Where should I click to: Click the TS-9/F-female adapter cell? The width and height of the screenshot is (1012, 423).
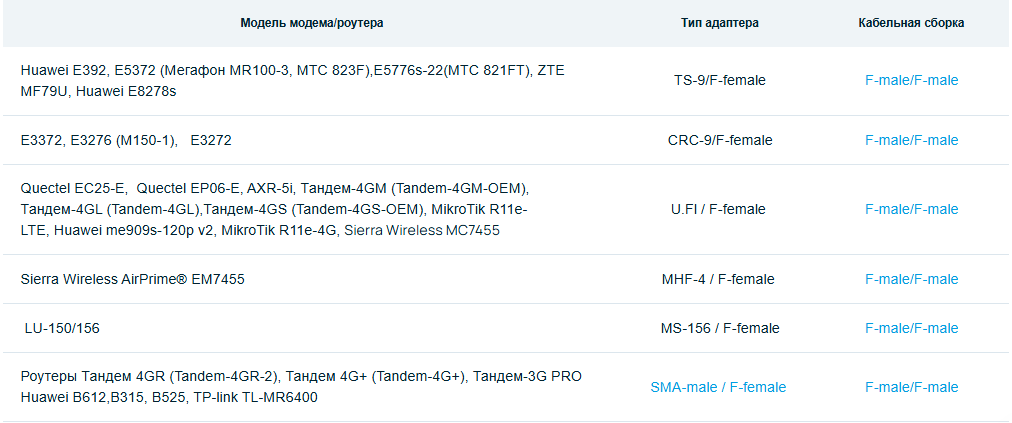tap(719, 80)
